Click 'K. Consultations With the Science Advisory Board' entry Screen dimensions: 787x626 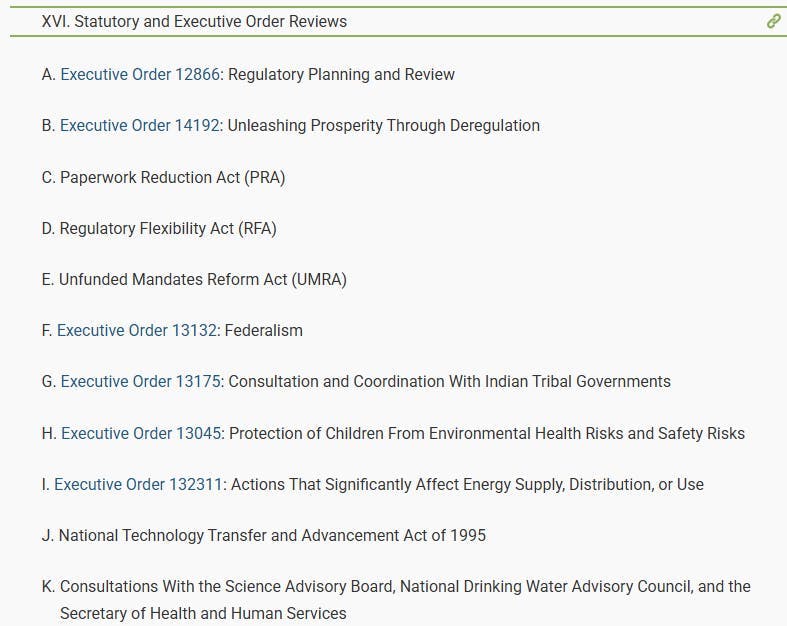click(396, 600)
